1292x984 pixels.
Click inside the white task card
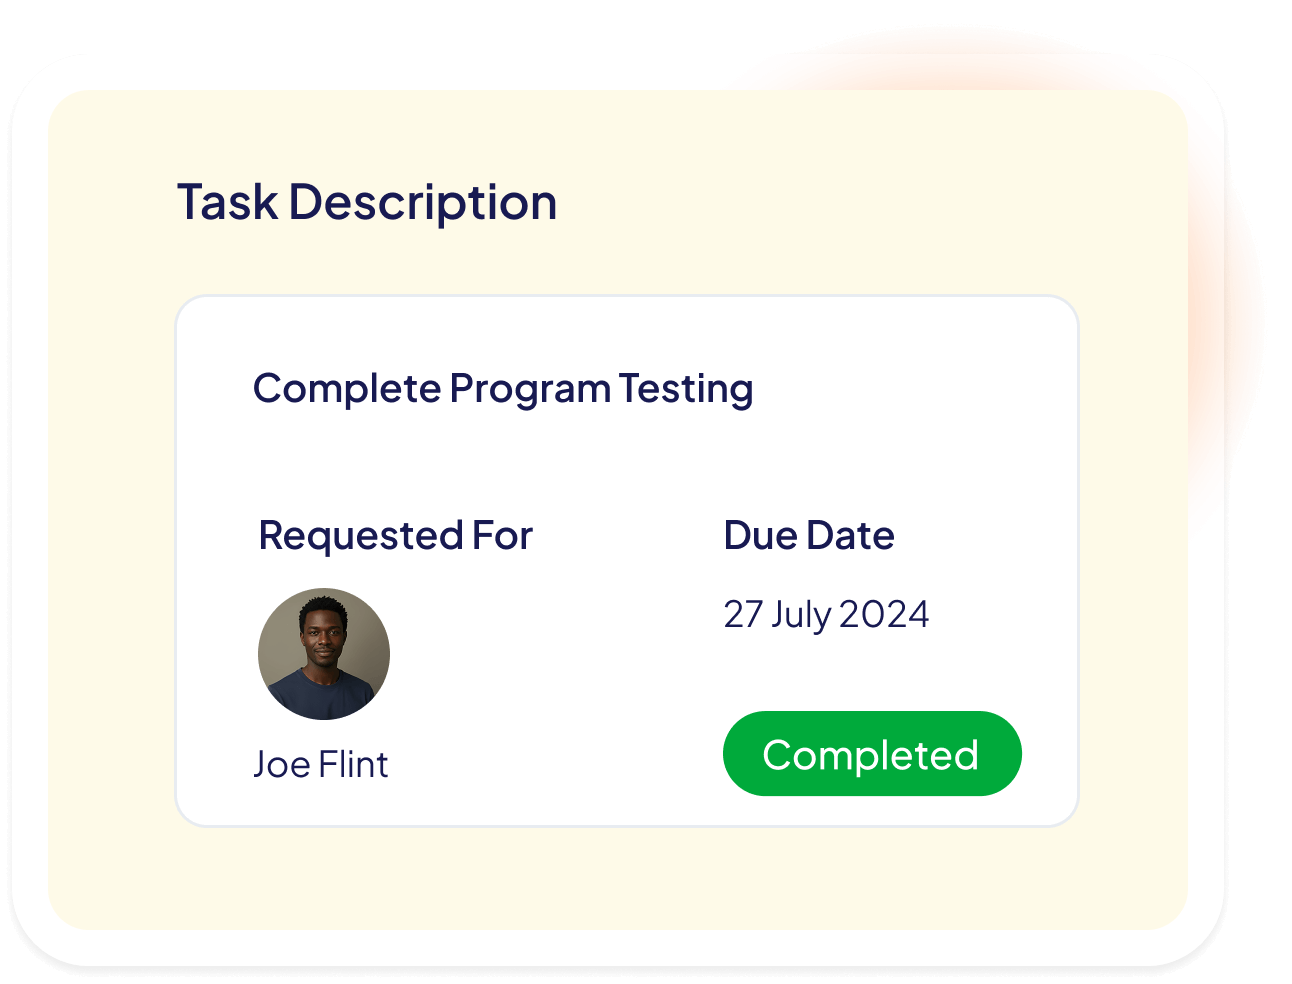tap(628, 460)
